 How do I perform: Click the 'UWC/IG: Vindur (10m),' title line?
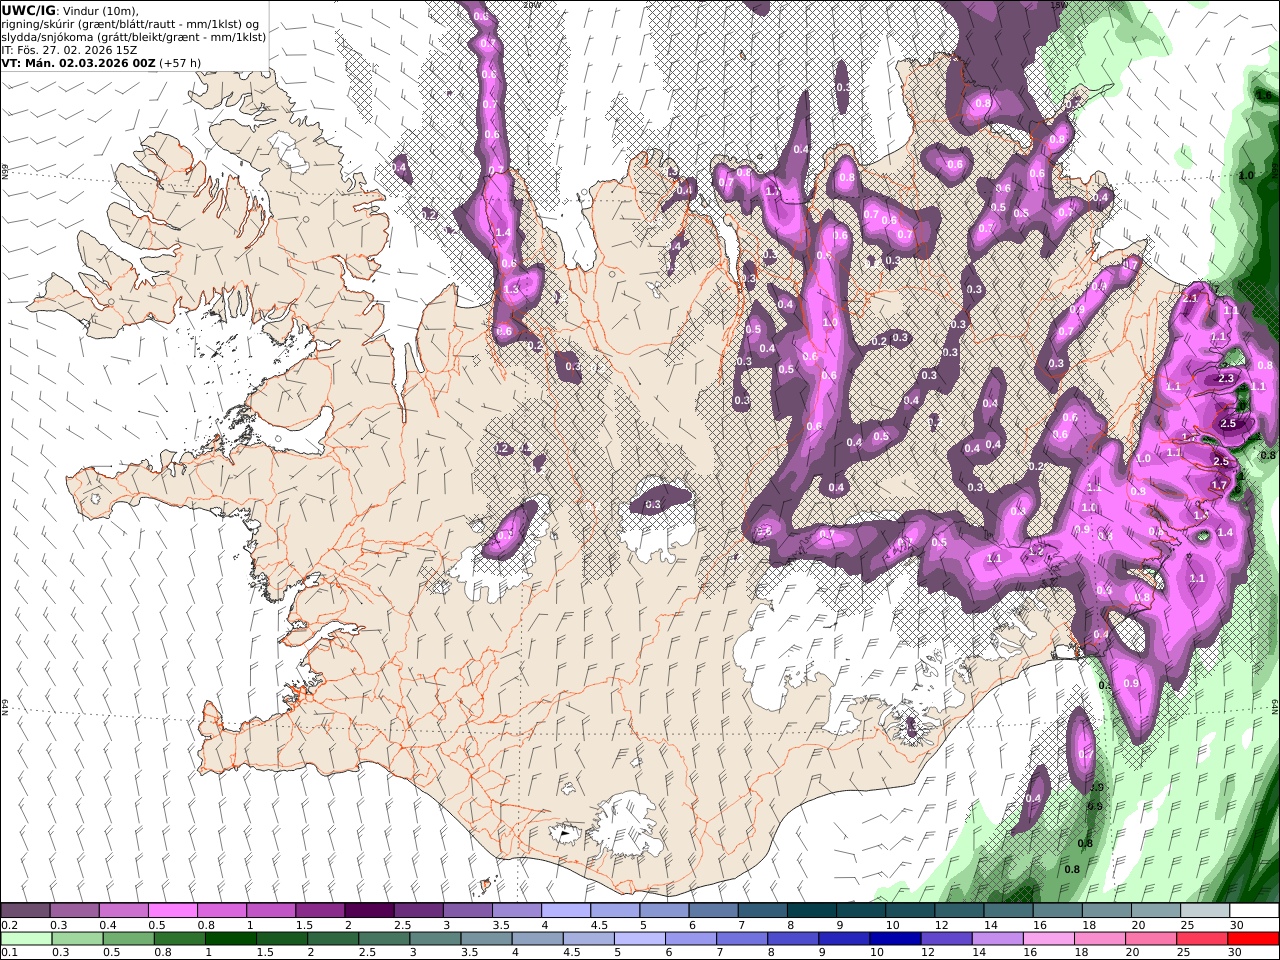click(x=70, y=10)
